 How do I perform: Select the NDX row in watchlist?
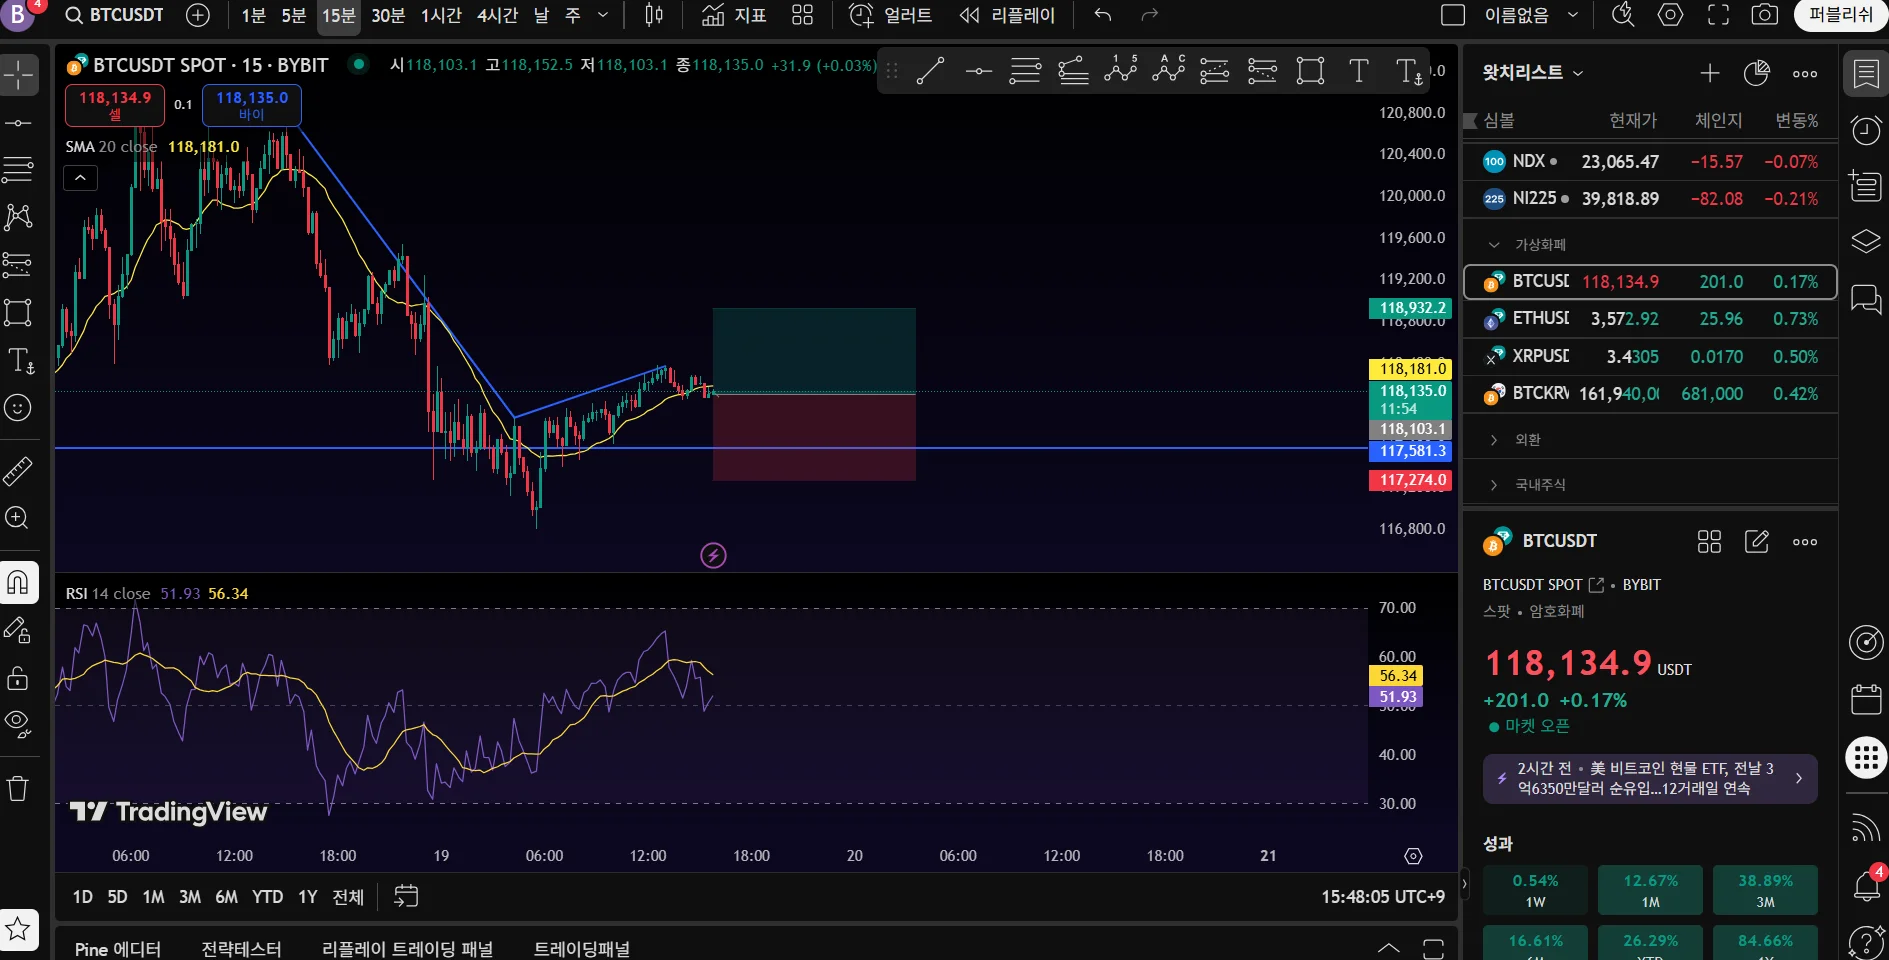tap(1650, 161)
